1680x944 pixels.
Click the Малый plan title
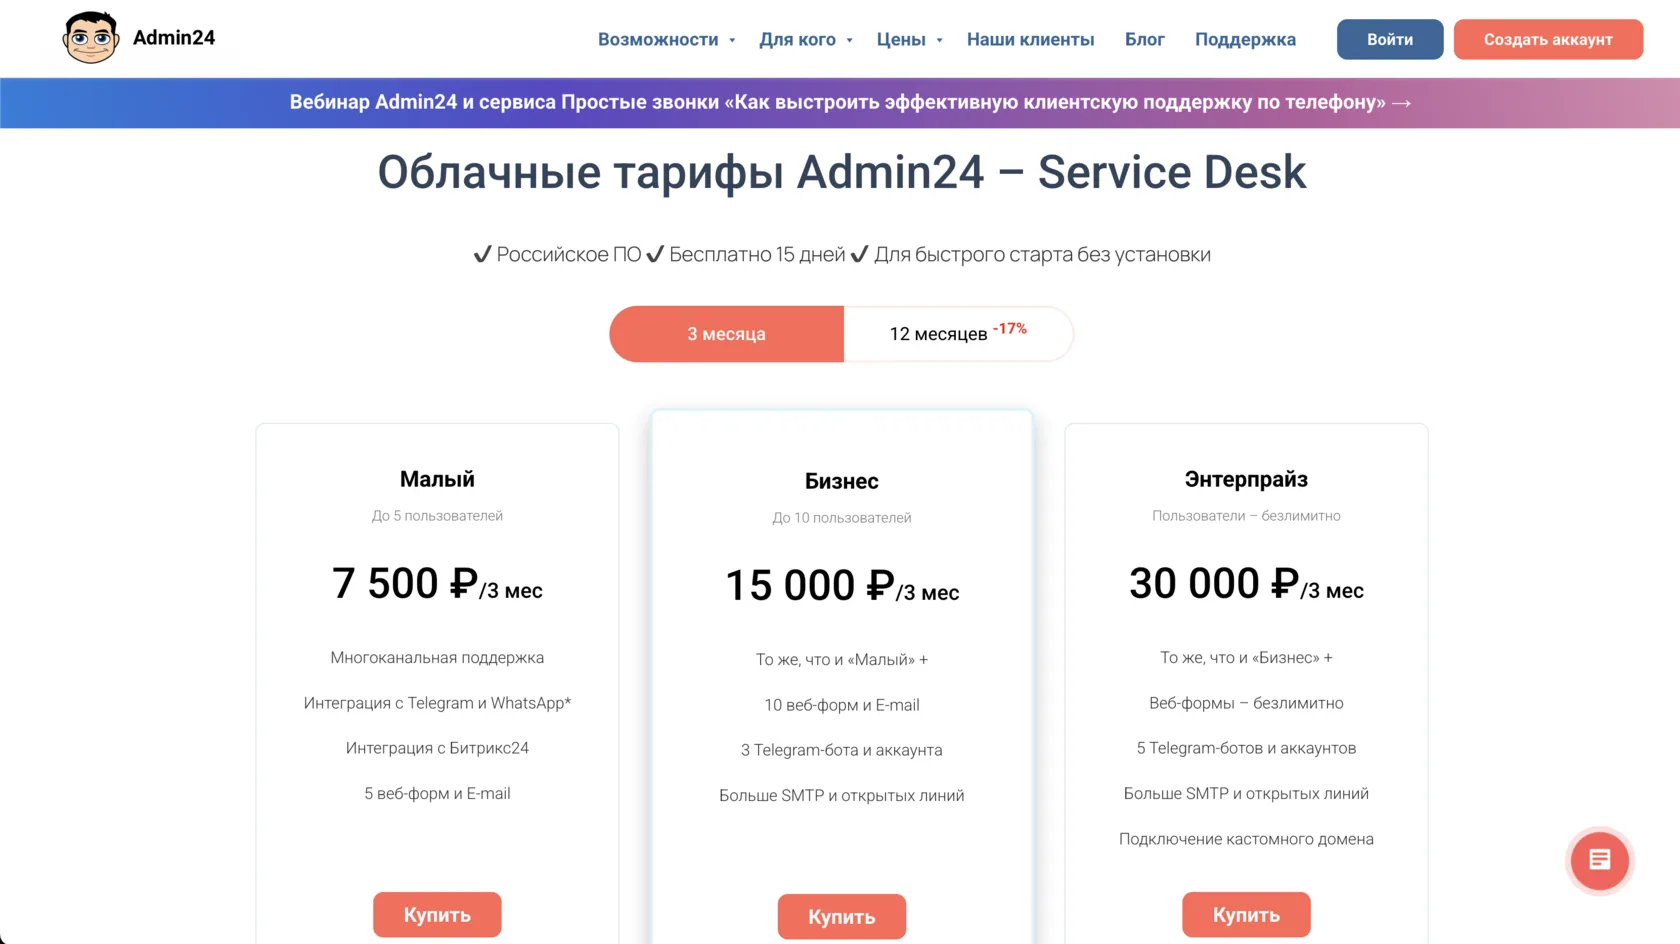point(437,479)
